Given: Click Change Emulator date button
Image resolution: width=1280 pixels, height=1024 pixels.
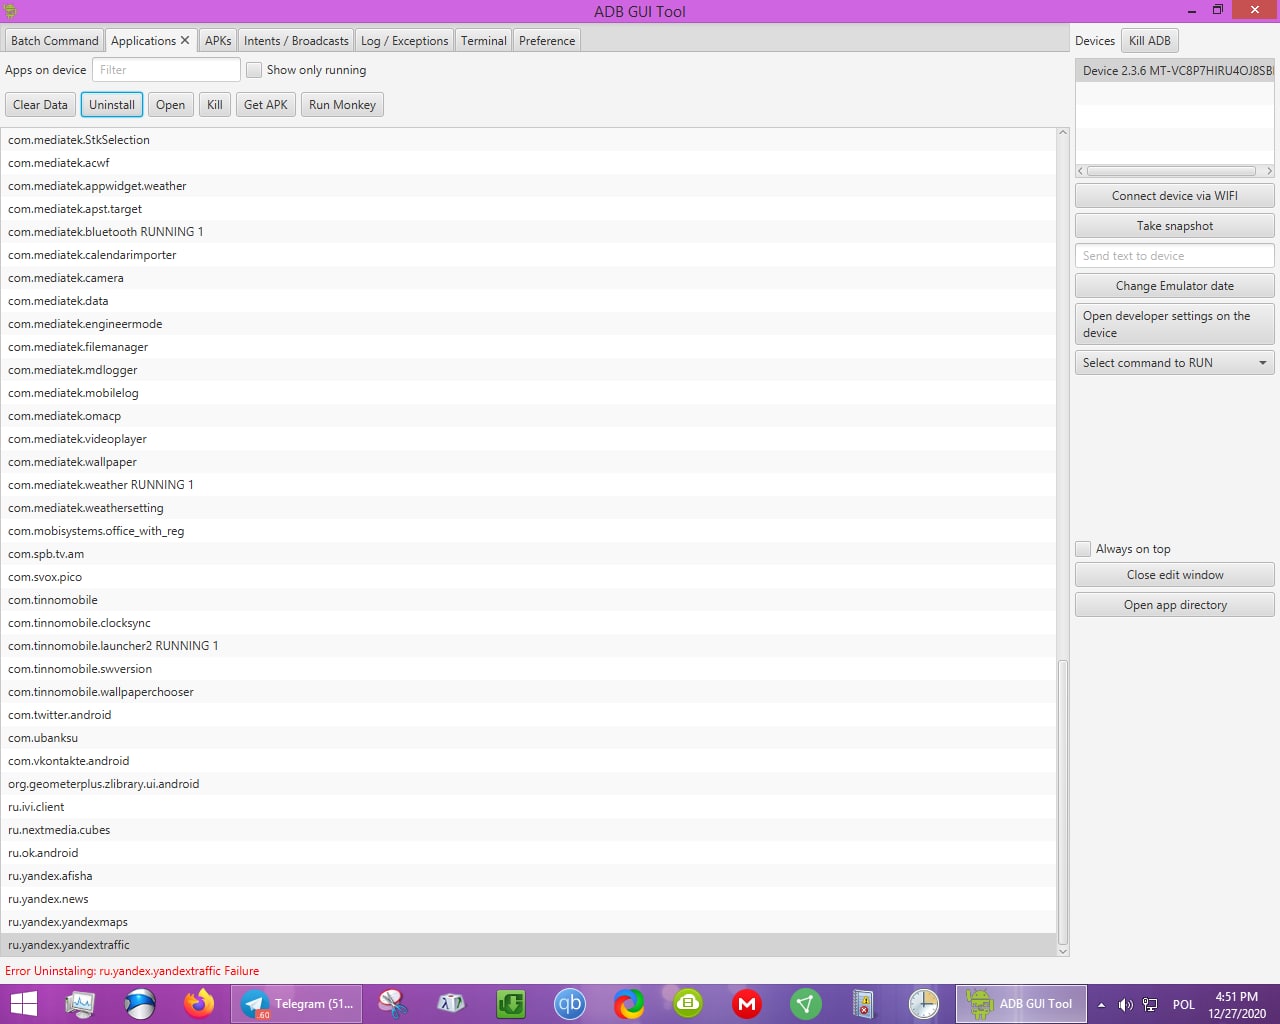Looking at the screenshot, I should click(x=1174, y=286).
